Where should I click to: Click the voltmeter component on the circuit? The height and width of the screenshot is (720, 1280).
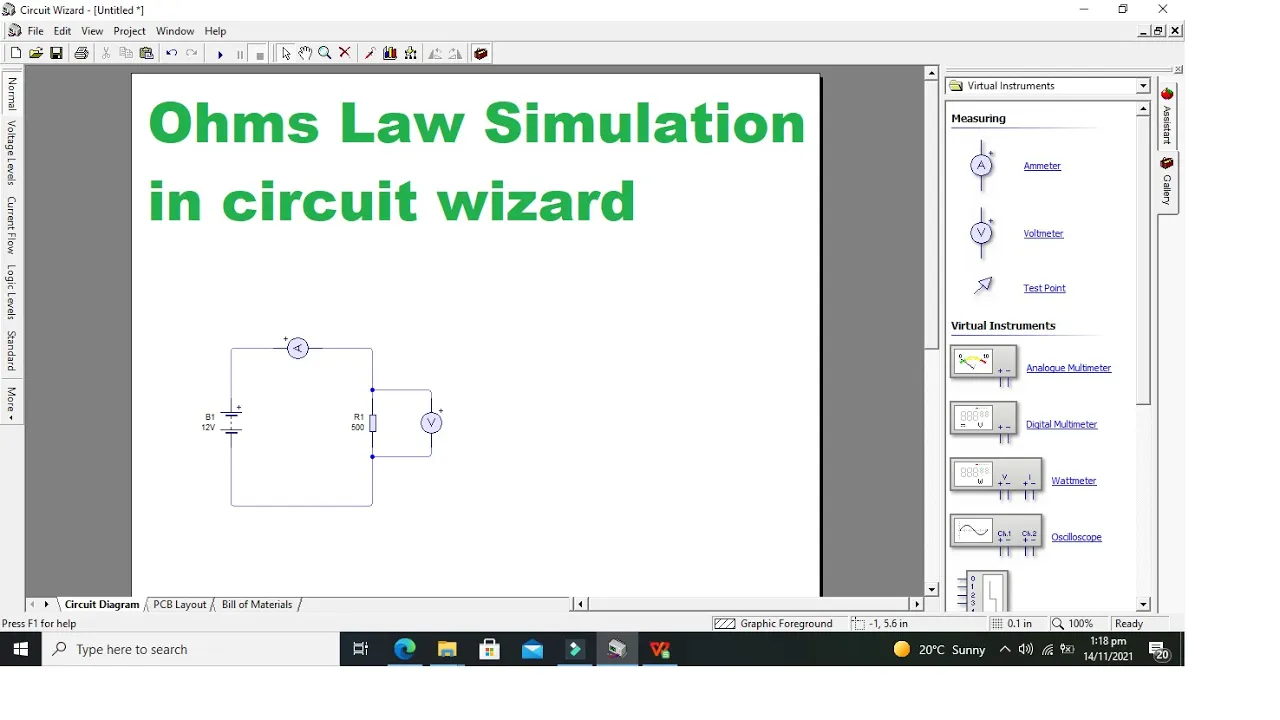tap(432, 423)
